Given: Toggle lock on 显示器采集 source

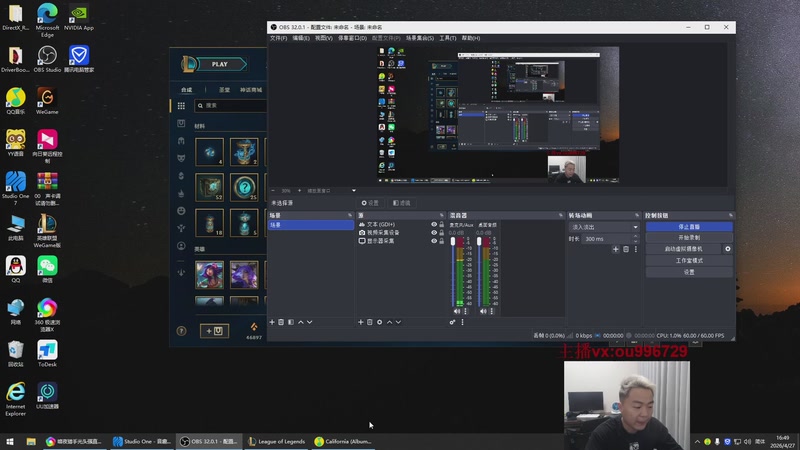Looking at the screenshot, I should pos(442,241).
